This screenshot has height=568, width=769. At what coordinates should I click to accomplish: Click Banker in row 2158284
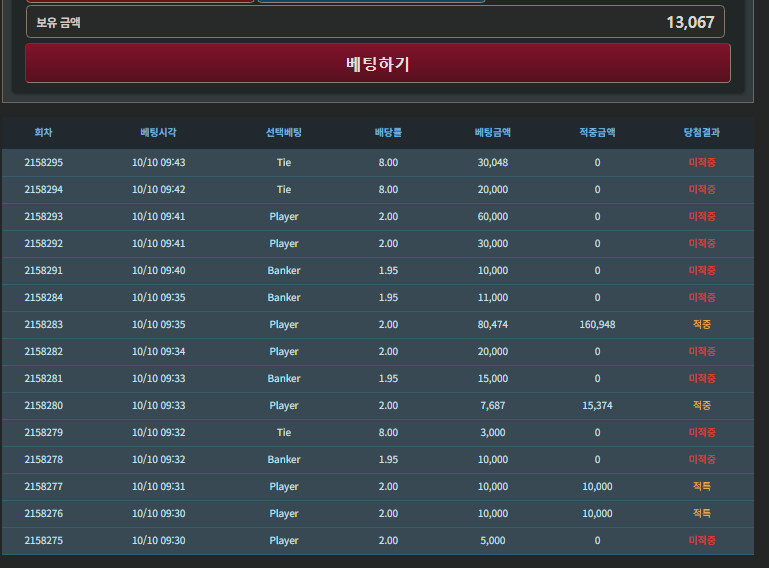point(284,297)
